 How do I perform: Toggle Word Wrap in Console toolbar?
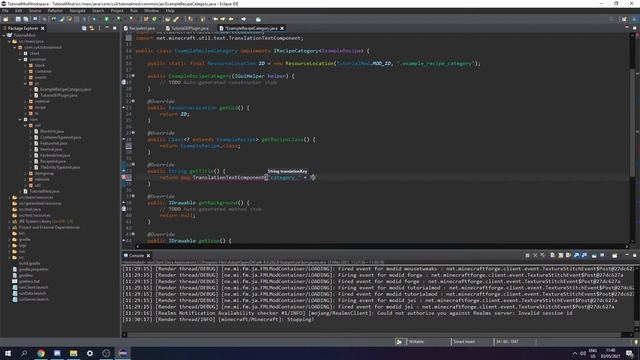(568, 256)
